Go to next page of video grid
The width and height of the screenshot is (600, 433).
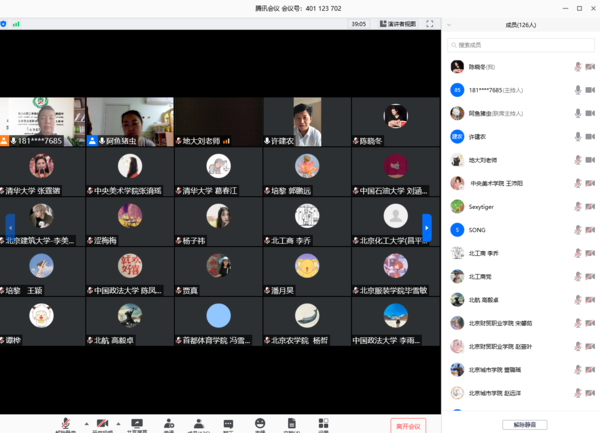click(427, 228)
